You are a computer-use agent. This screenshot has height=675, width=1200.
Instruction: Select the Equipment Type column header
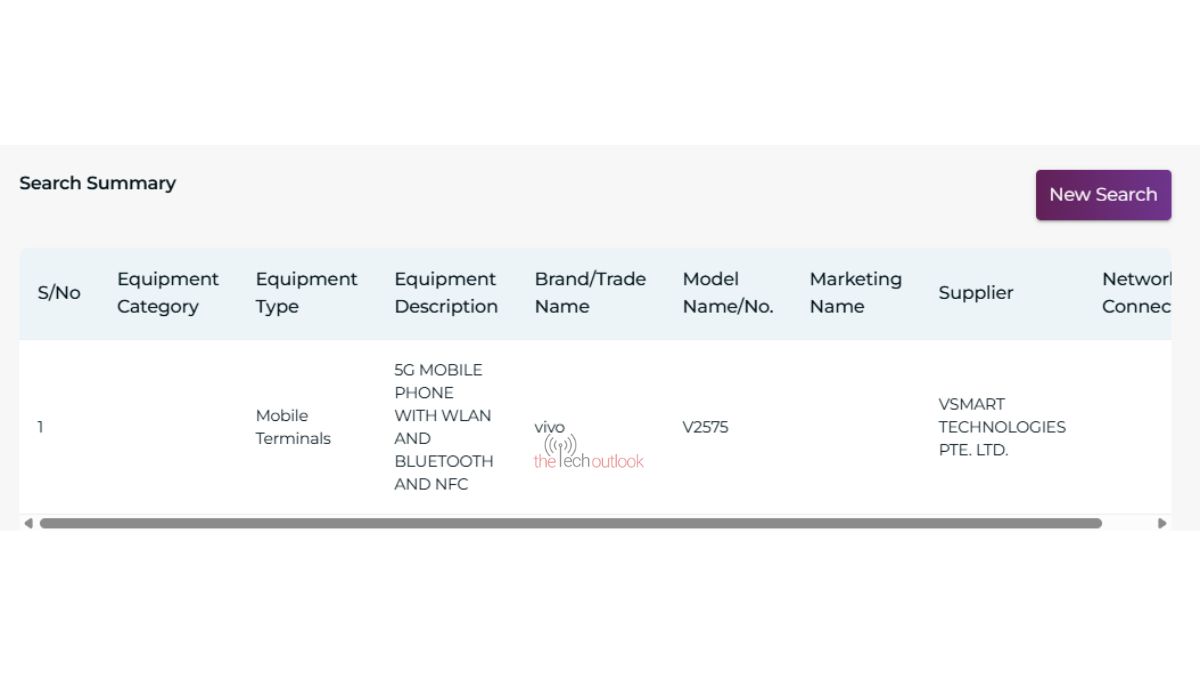[x=306, y=293]
